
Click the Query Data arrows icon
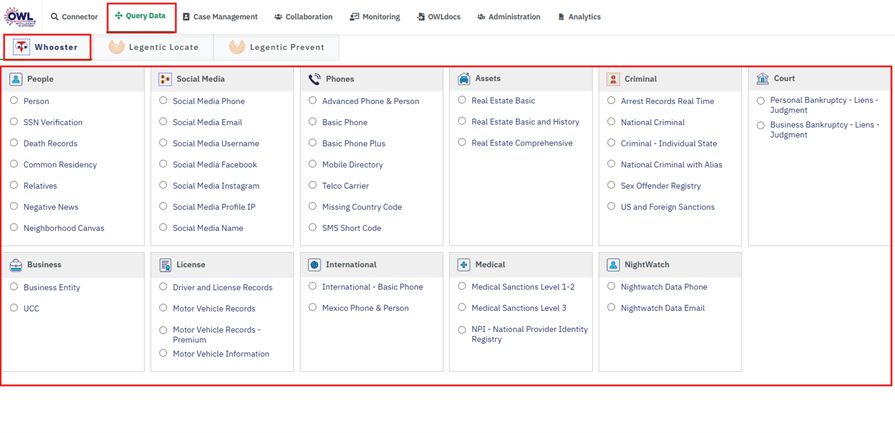click(x=119, y=16)
